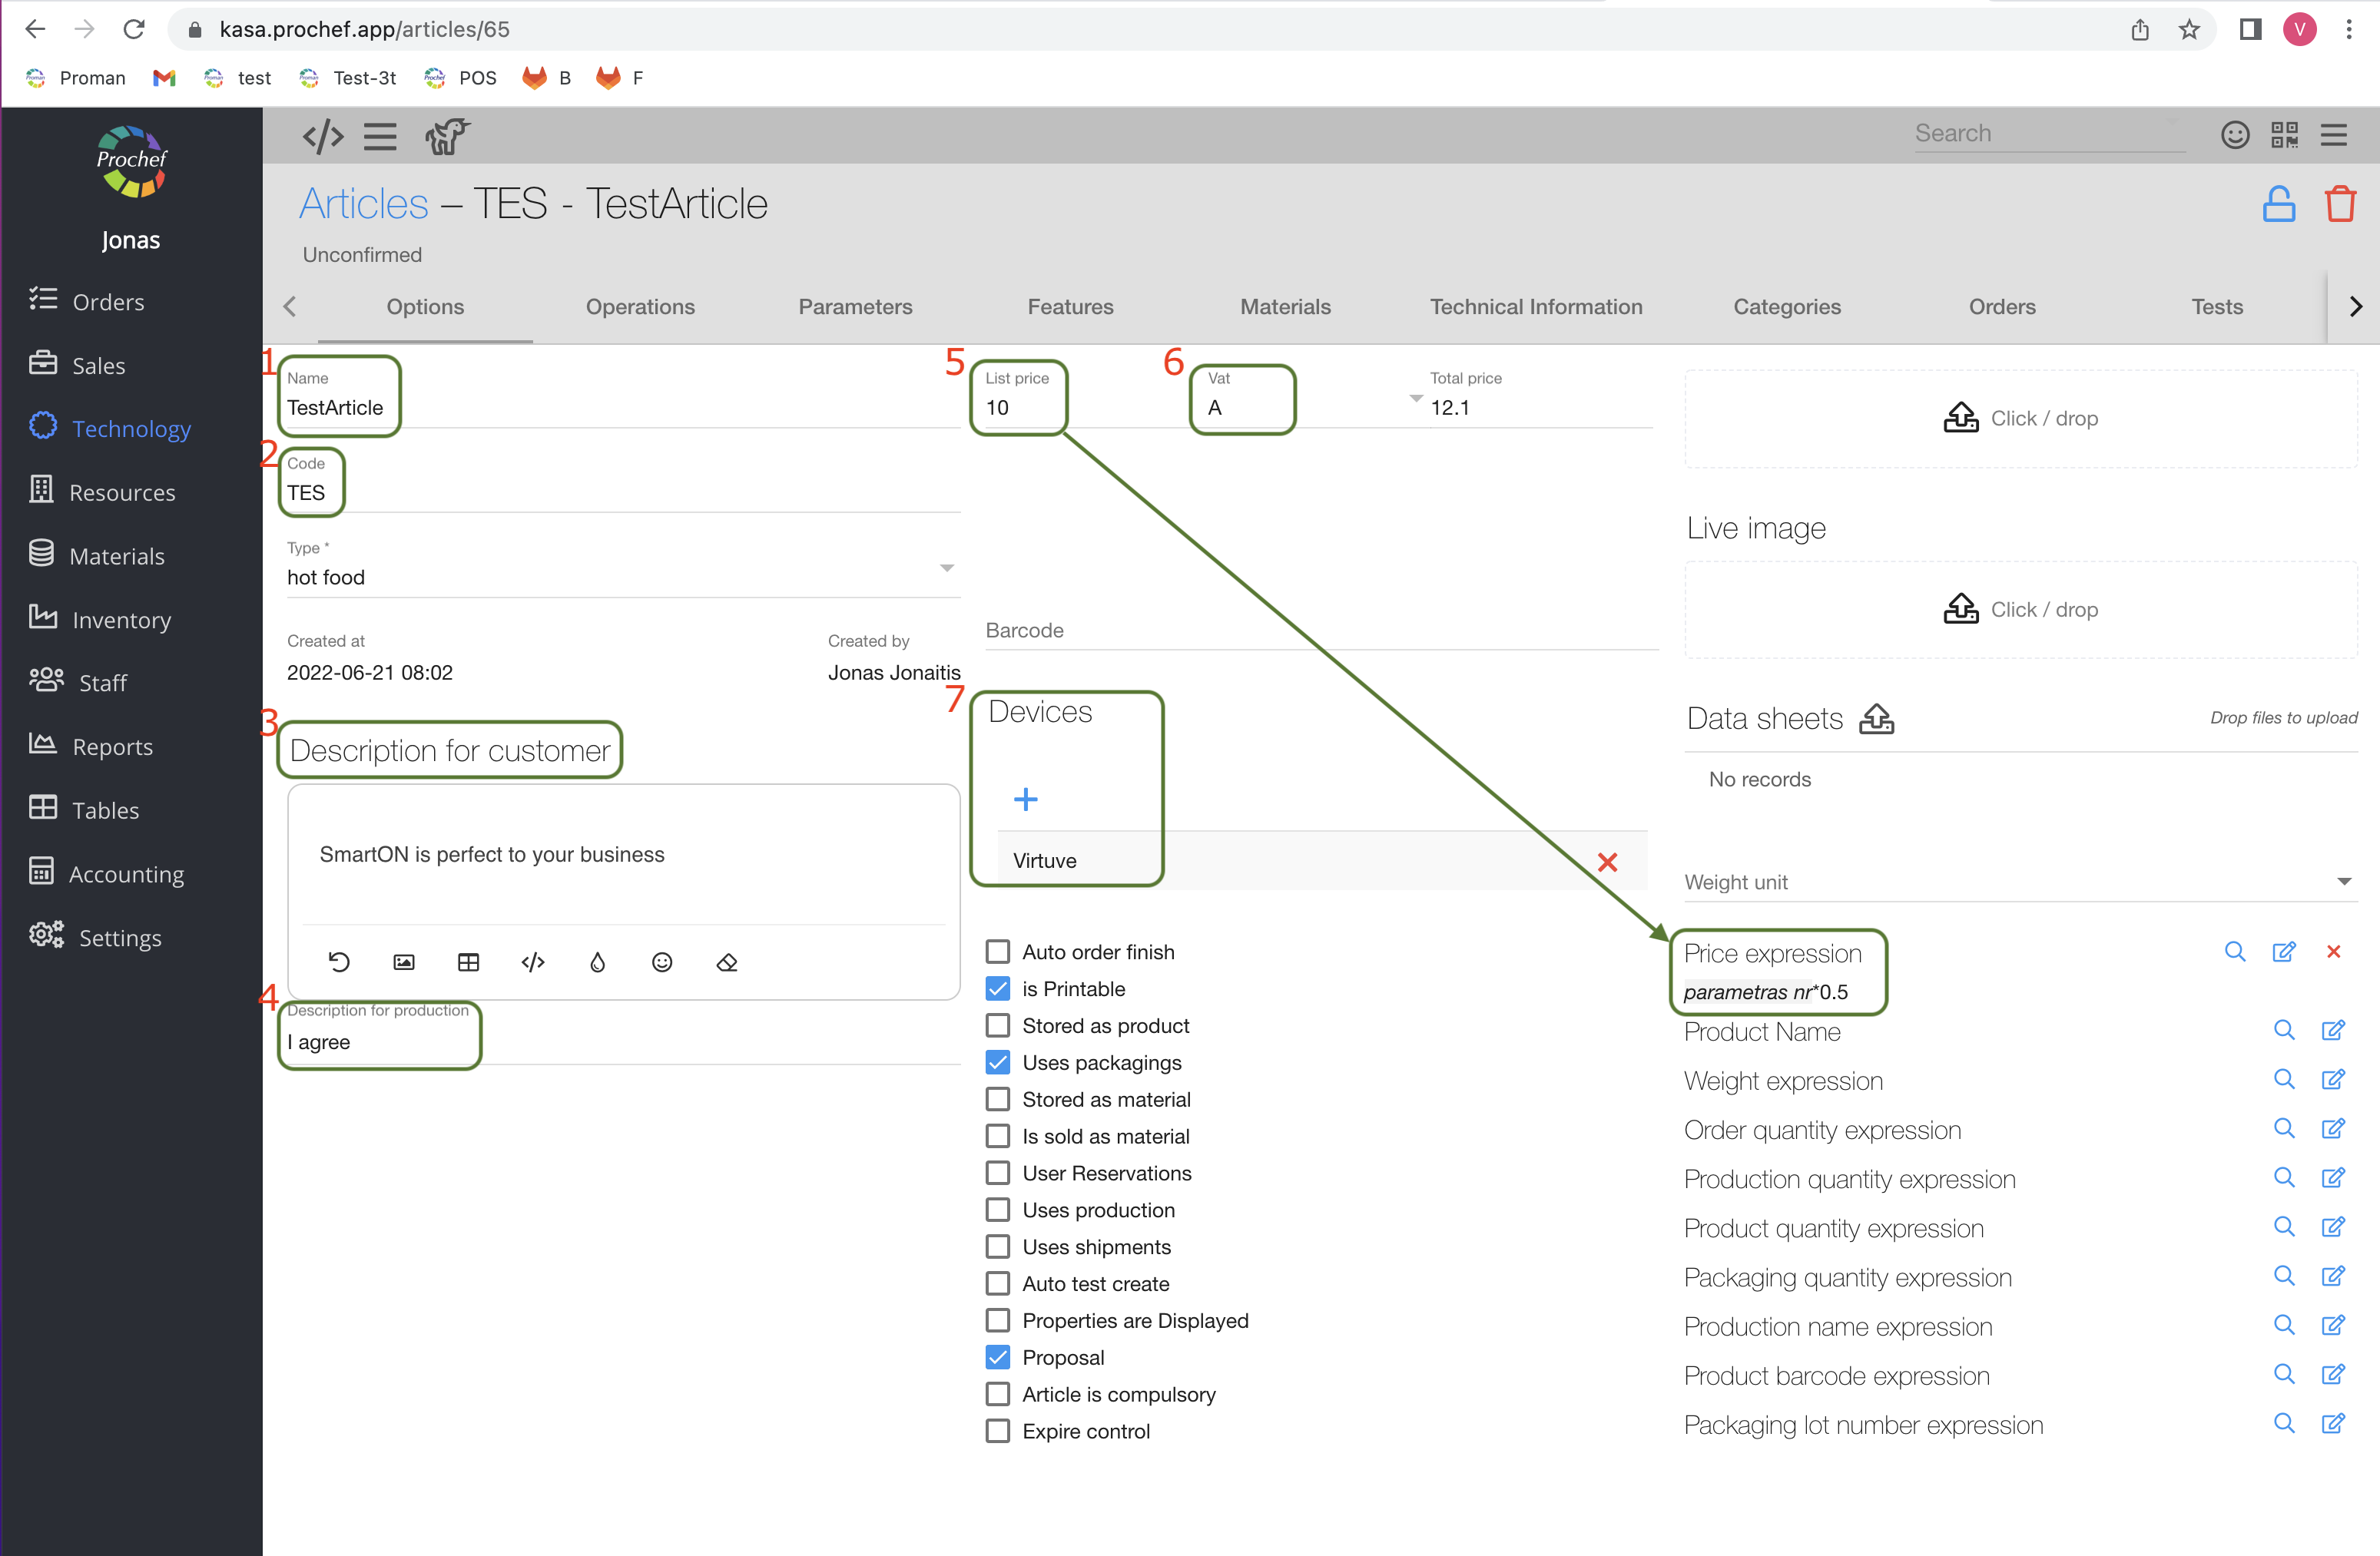The image size is (2380, 1556).
Task: Click the blue unlock padlock icon
Action: coord(2278,204)
